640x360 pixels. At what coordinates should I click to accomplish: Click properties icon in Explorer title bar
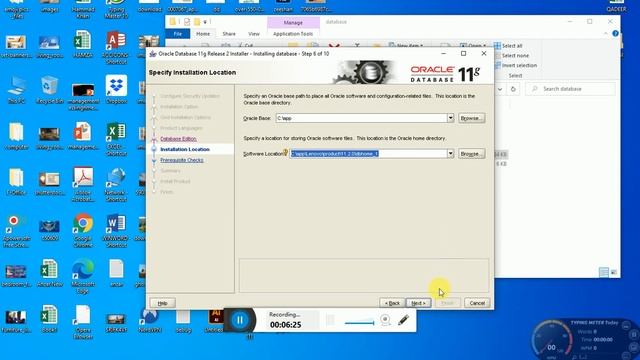(187, 22)
